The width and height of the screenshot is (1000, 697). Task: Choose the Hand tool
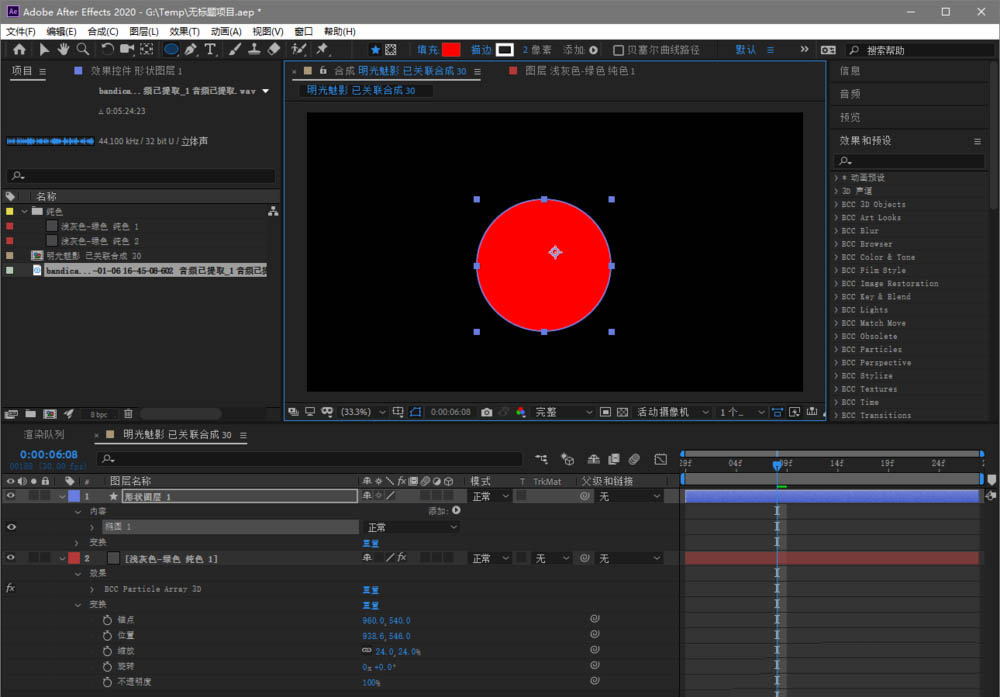pos(63,49)
